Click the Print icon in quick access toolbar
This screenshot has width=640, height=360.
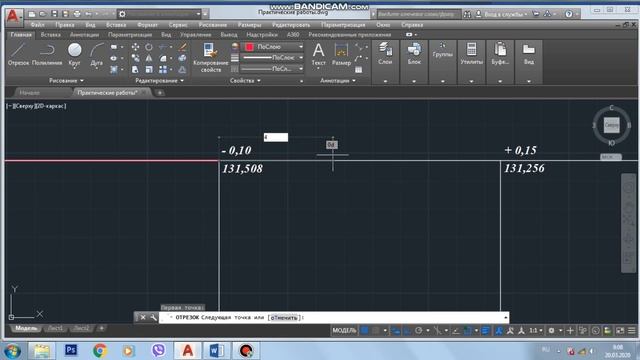pos(77,14)
